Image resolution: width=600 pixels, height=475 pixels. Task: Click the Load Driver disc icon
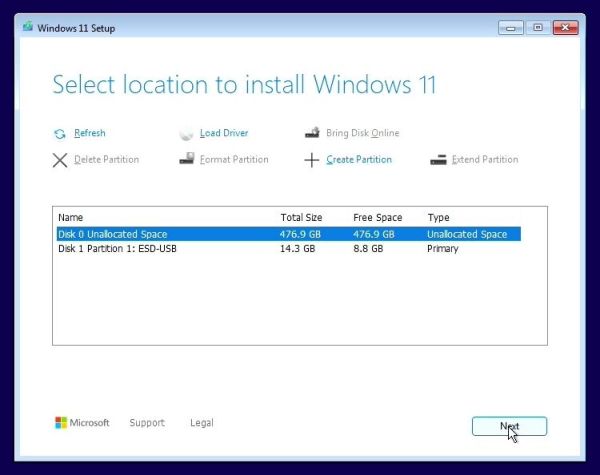tap(186, 134)
